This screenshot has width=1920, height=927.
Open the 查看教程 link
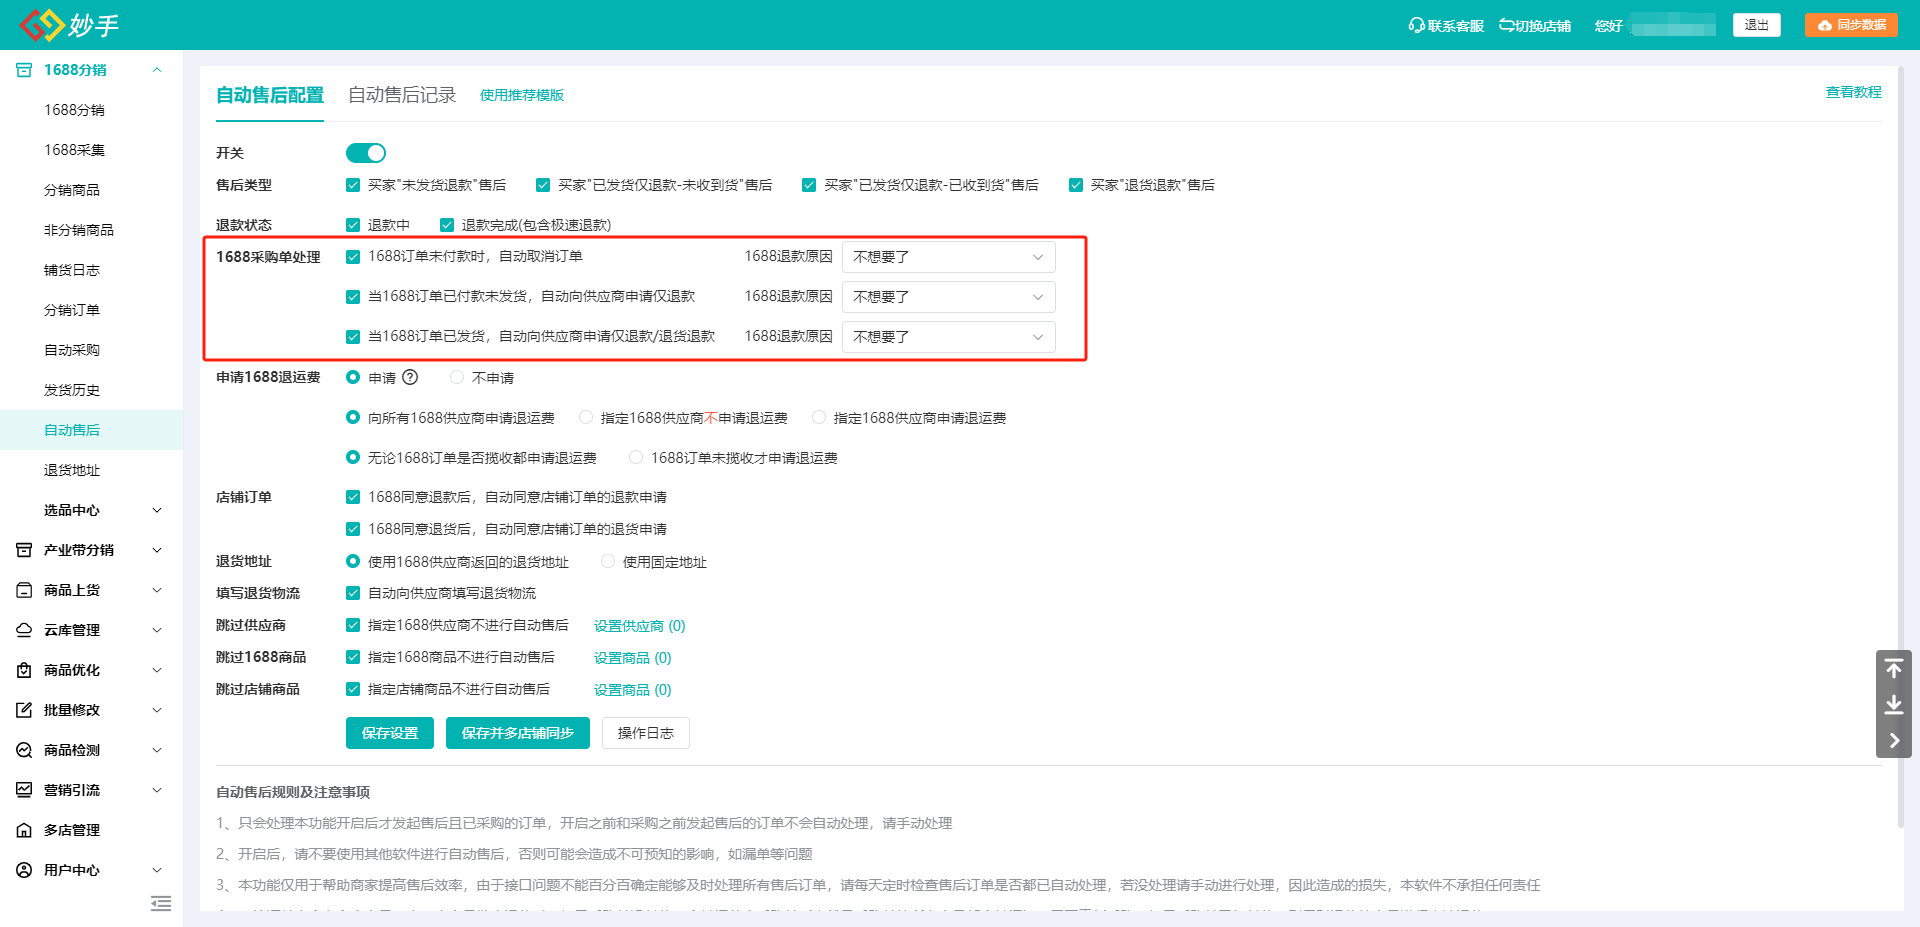(x=1854, y=92)
